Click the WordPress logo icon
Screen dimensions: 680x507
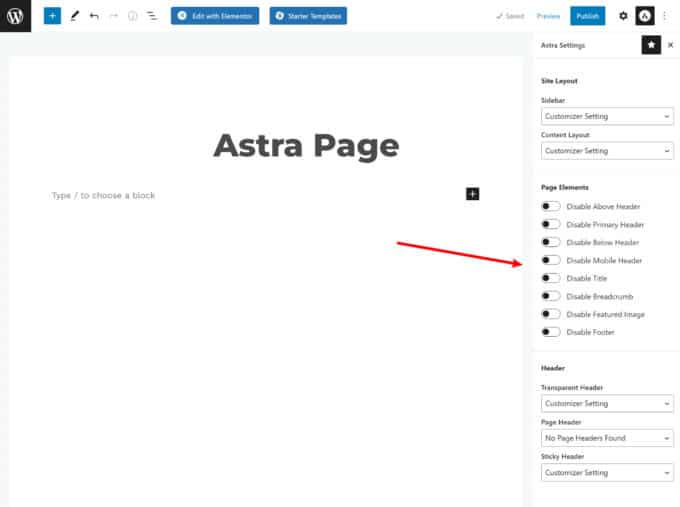[x=15, y=16]
